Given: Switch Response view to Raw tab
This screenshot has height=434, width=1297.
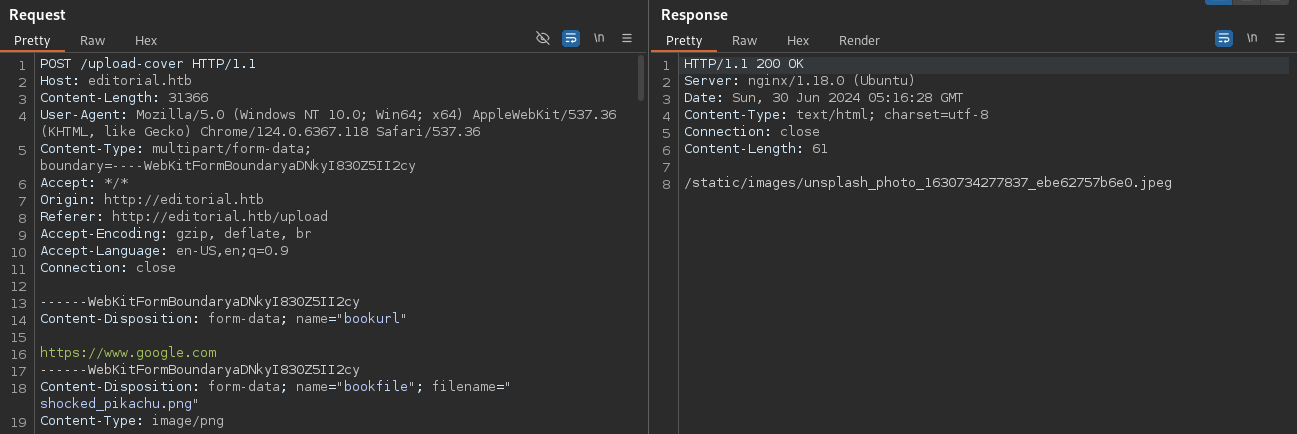Looking at the screenshot, I should (x=744, y=40).
